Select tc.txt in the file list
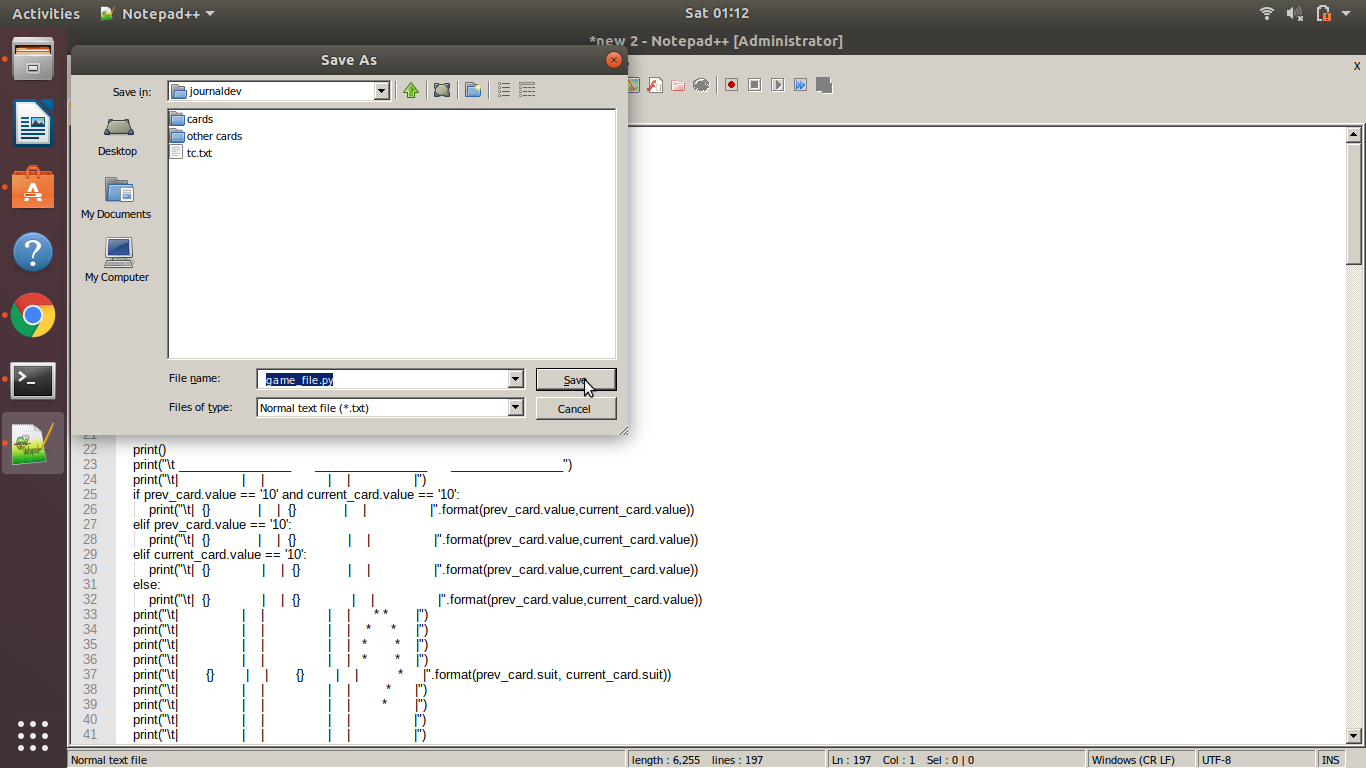 197,153
